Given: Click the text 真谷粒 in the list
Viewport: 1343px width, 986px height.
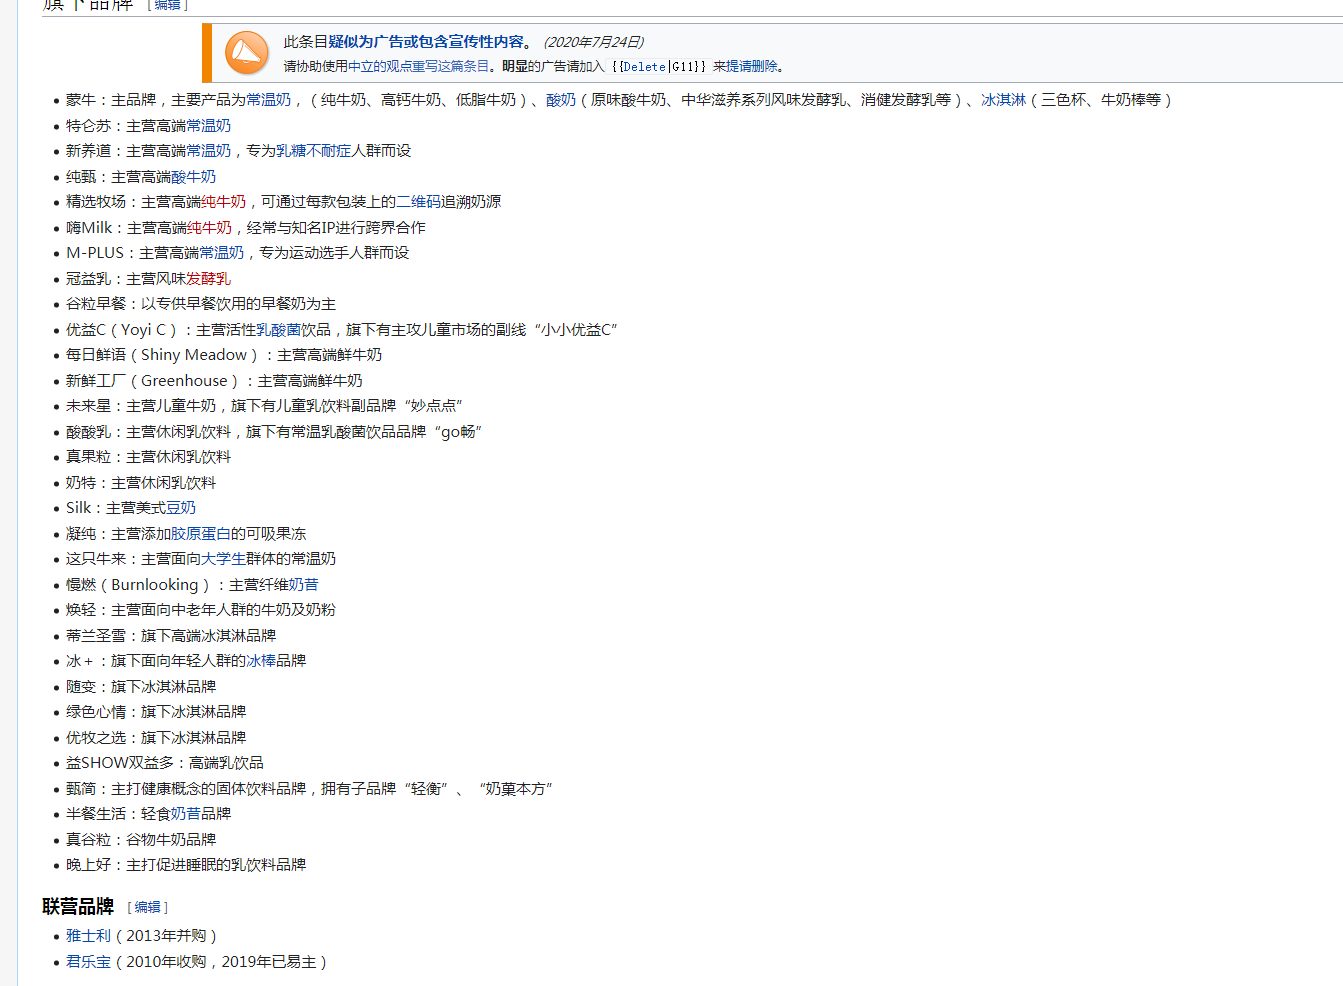Looking at the screenshot, I should (88, 840).
